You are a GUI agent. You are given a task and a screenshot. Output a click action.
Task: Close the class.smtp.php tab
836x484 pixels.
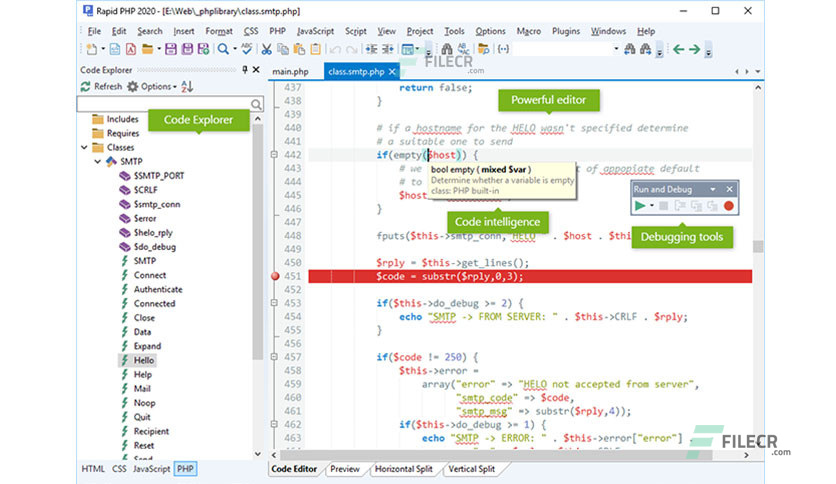point(392,71)
